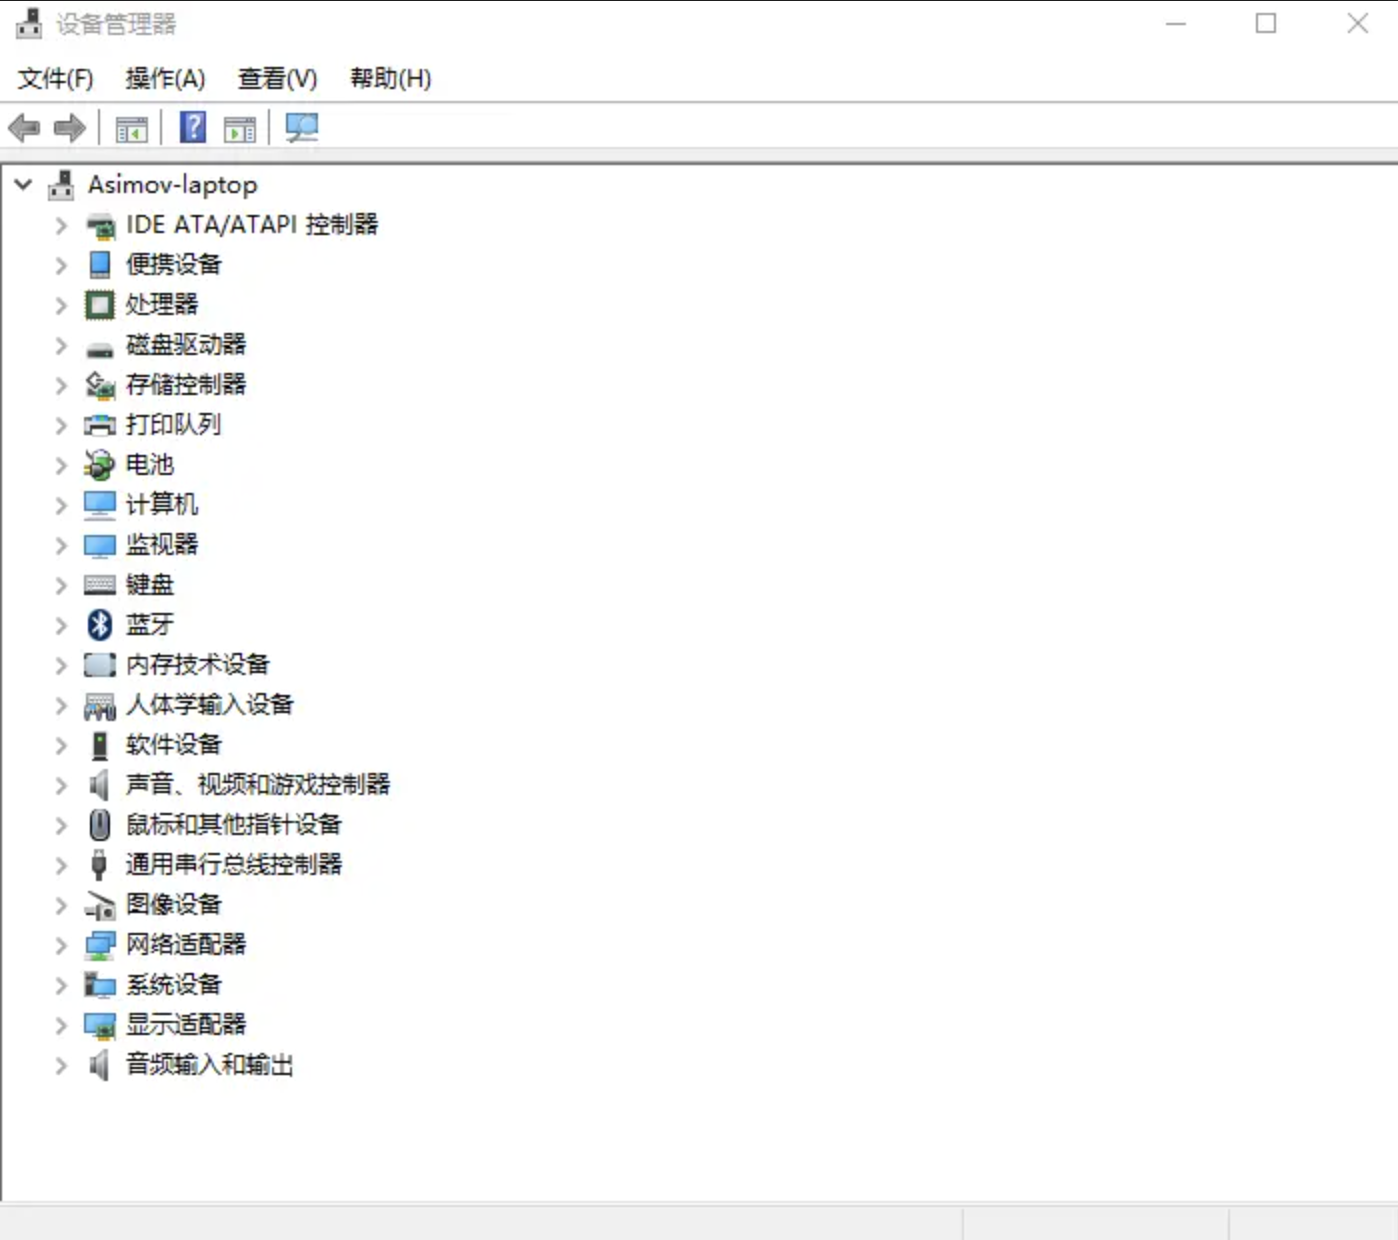Click the IDE ATA/ATAPI 控制器 icon
Screen dimensions: 1398x1240
point(100,226)
